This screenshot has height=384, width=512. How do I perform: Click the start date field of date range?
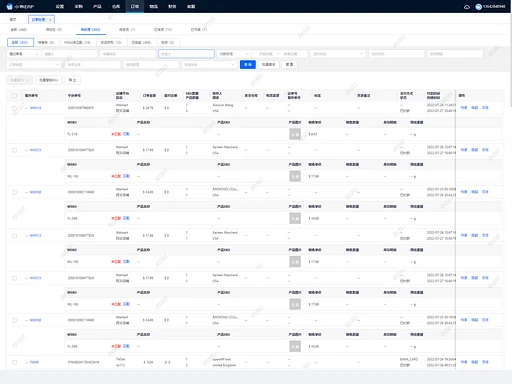point(266,54)
